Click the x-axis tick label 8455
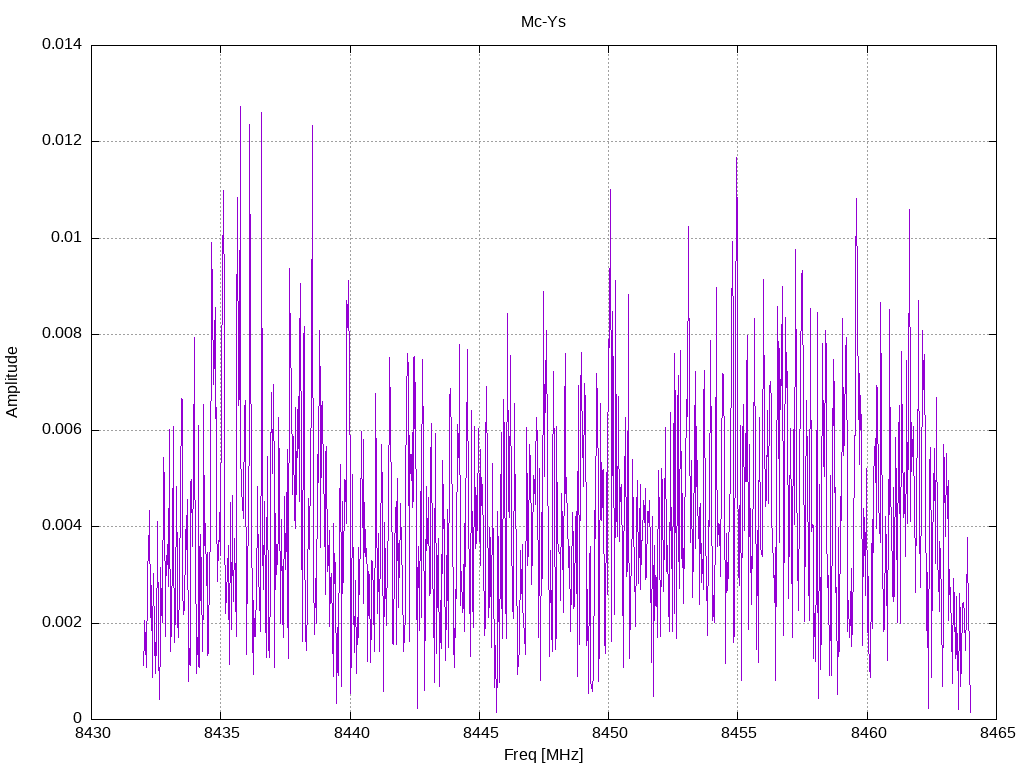Viewport: 1024px width, 768px height. coord(739,733)
